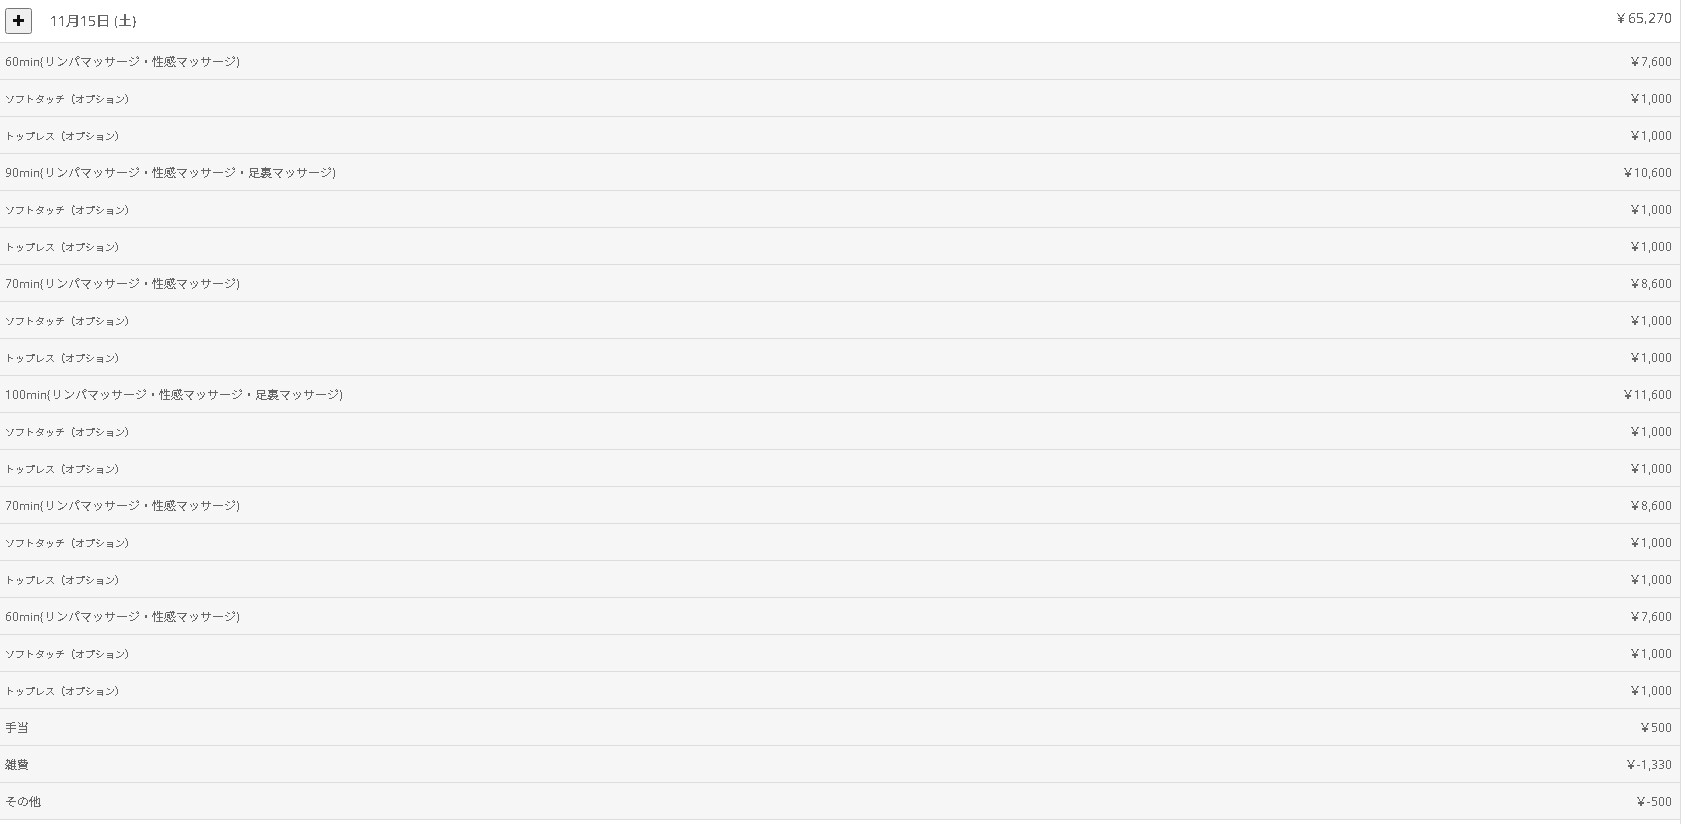Select the ¥-1,330 雑費 amount
Screen dimensions: 1689x824
pyautogui.click(x=1648, y=765)
